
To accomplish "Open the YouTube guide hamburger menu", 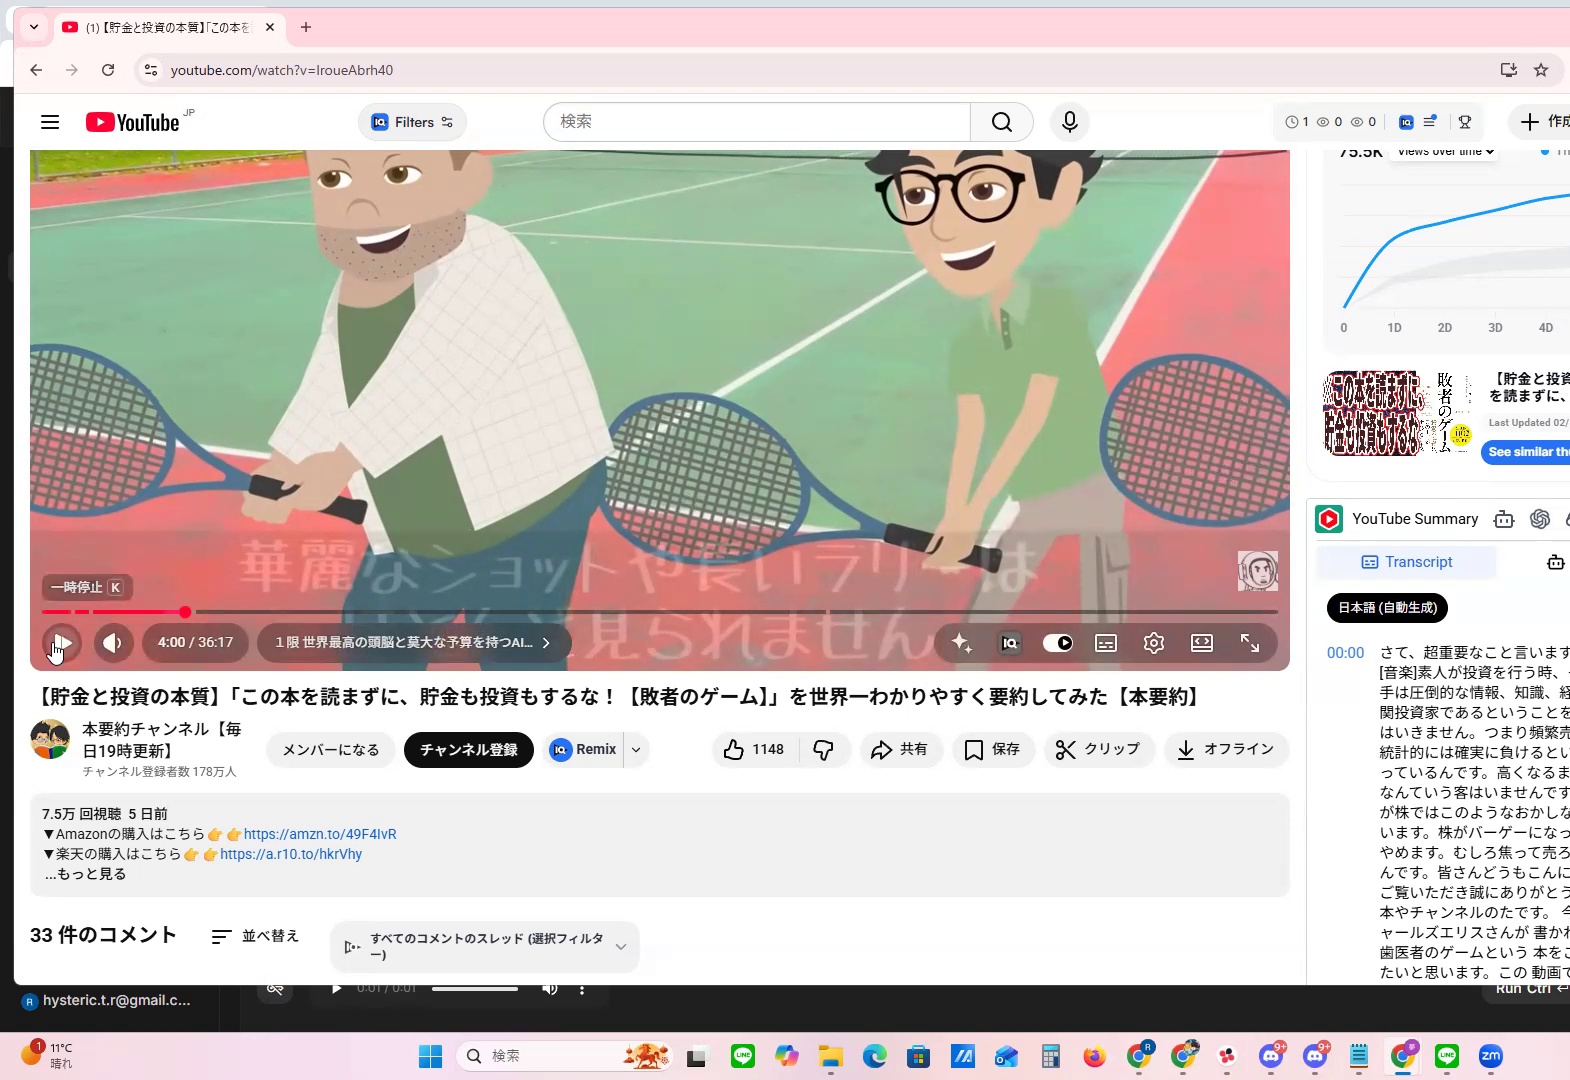I will pos(50,122).
